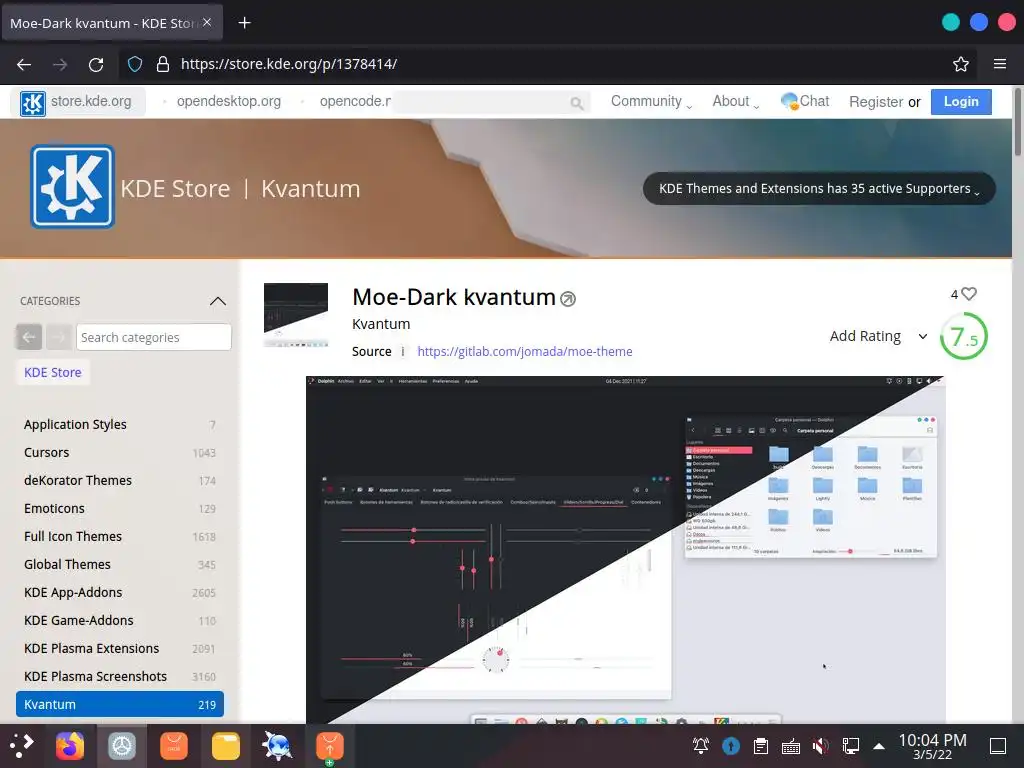1024x768 pixels.
Task: Expand the About dropdown menu
Action: [736, 102]
